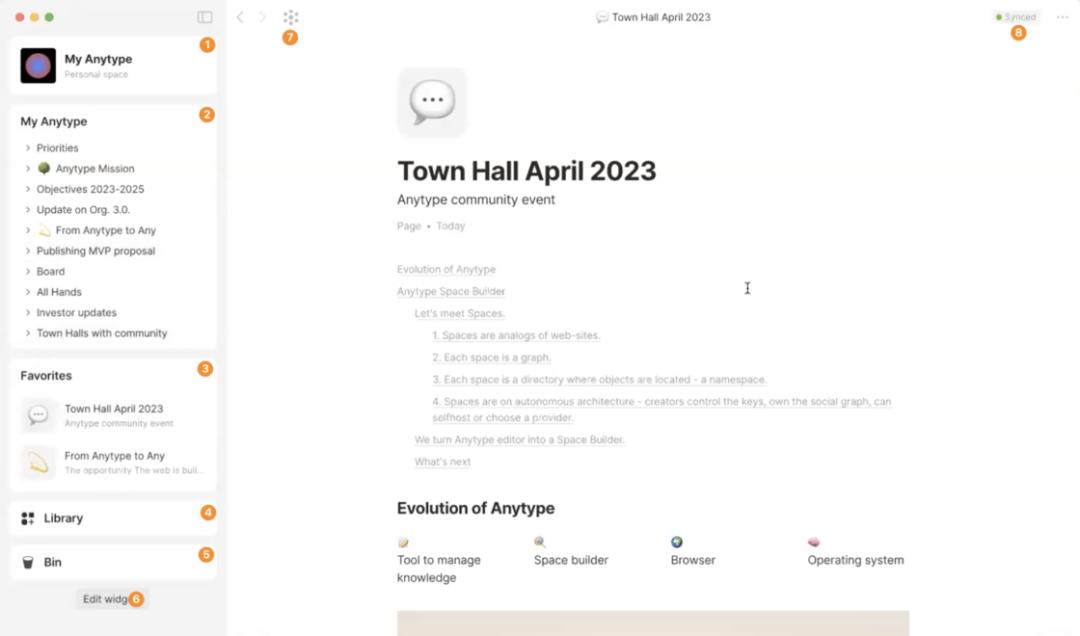This screenshot has width=1080, height=636.
Task: Open the Library widget
Action: (x=113, y=518)
